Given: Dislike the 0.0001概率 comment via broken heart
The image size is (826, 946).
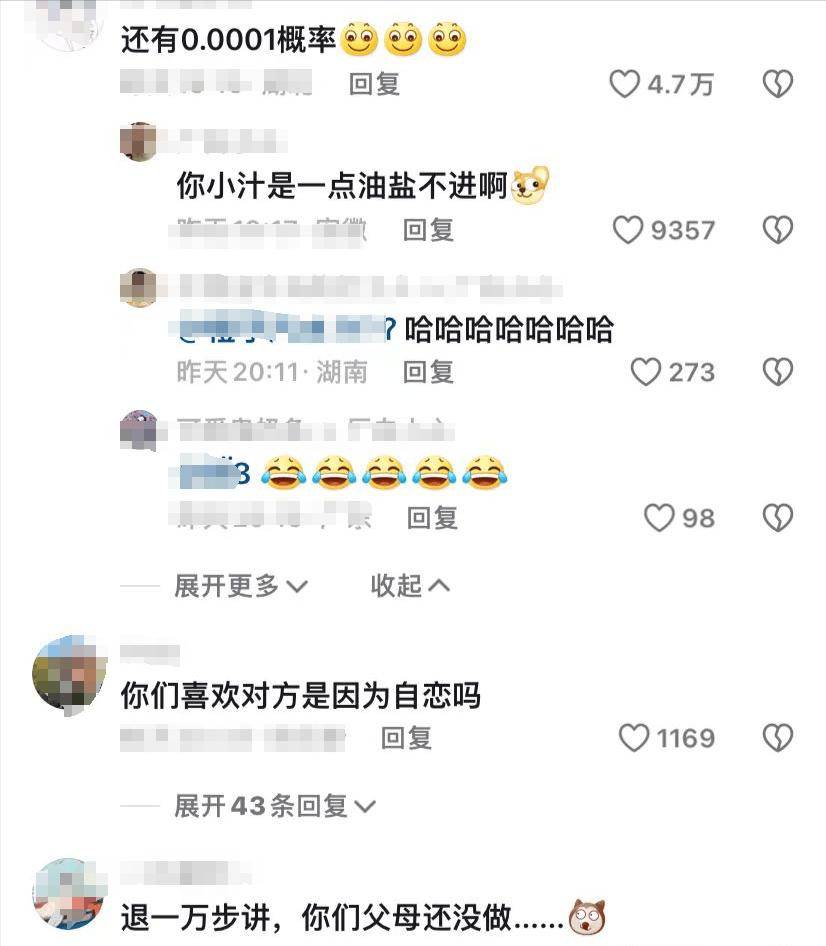Looking at the screenshot, I should (778, 84).
